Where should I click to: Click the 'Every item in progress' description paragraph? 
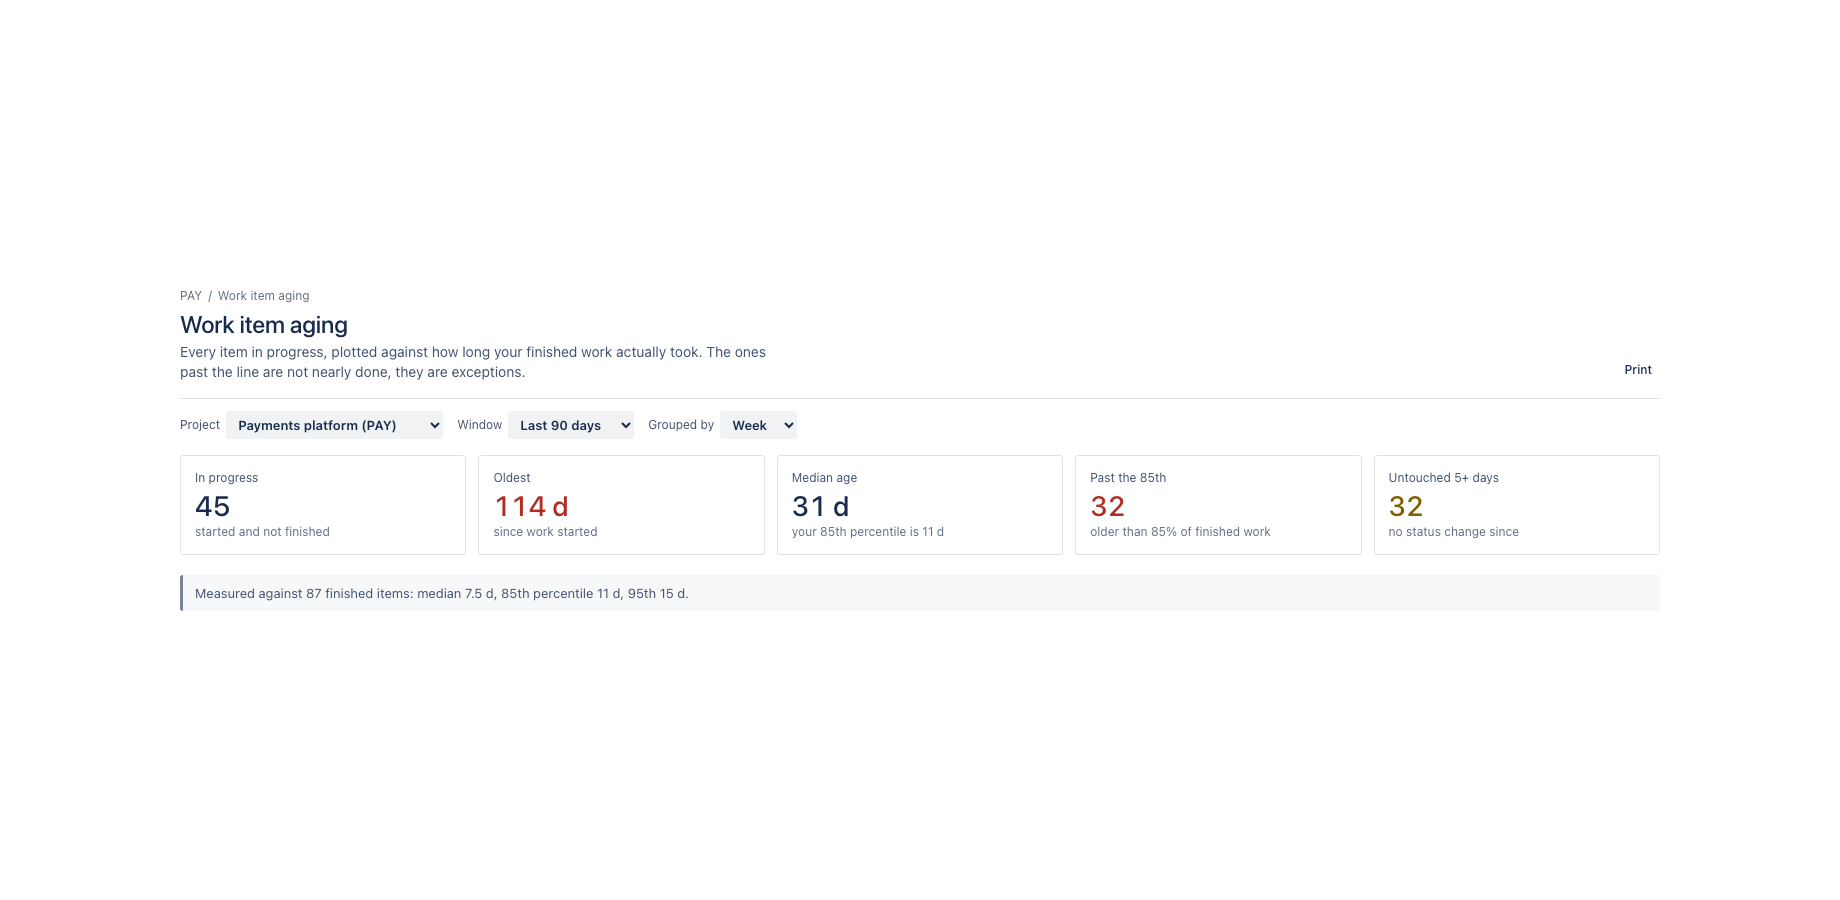[473, 362]
